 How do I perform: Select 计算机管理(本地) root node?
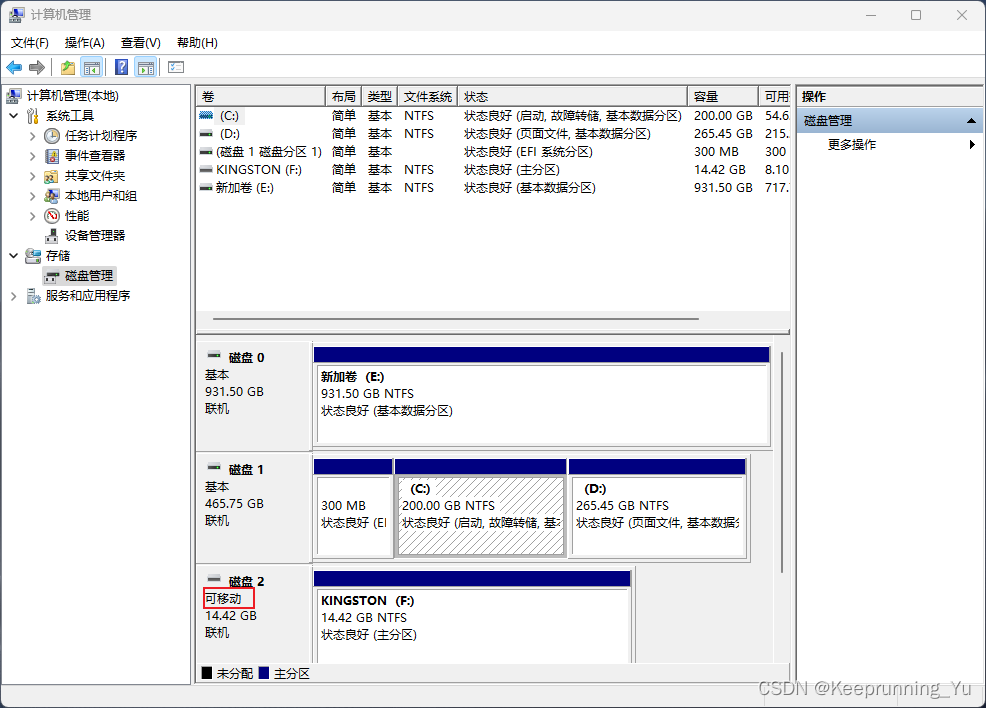pos(72,96)
